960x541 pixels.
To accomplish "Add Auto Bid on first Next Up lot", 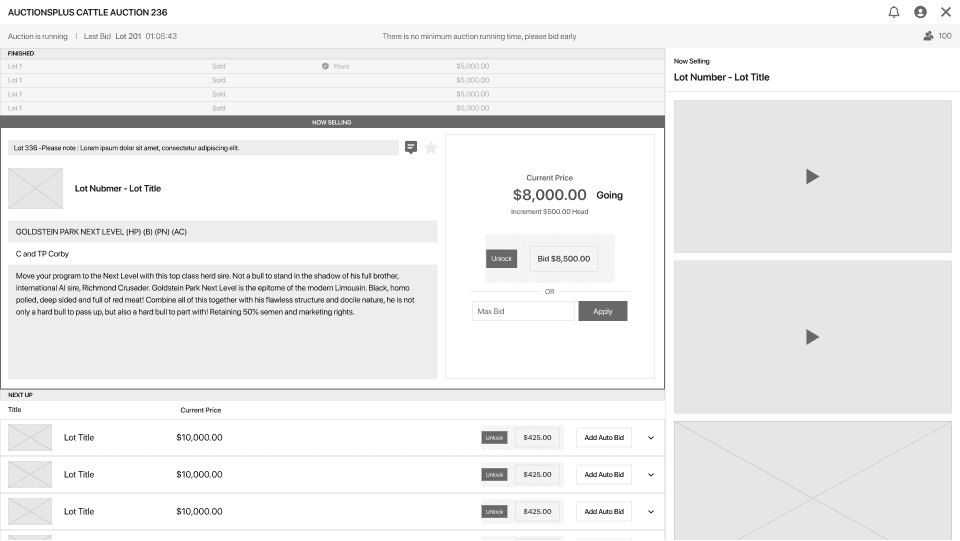I will [604, 438].
